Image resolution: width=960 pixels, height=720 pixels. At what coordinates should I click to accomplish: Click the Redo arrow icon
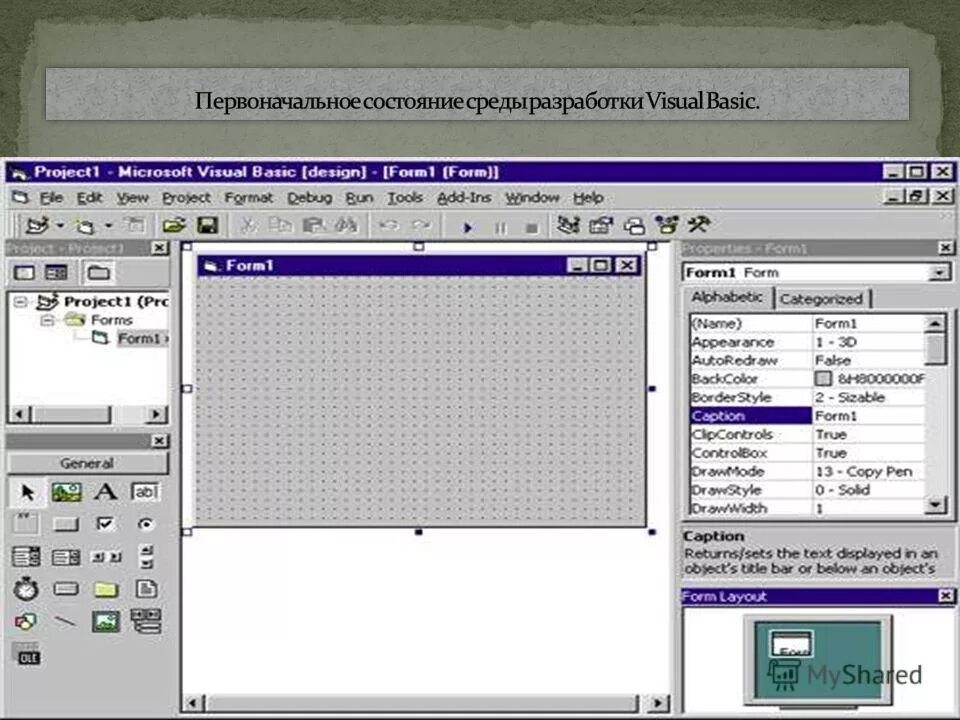click(421, 225)
